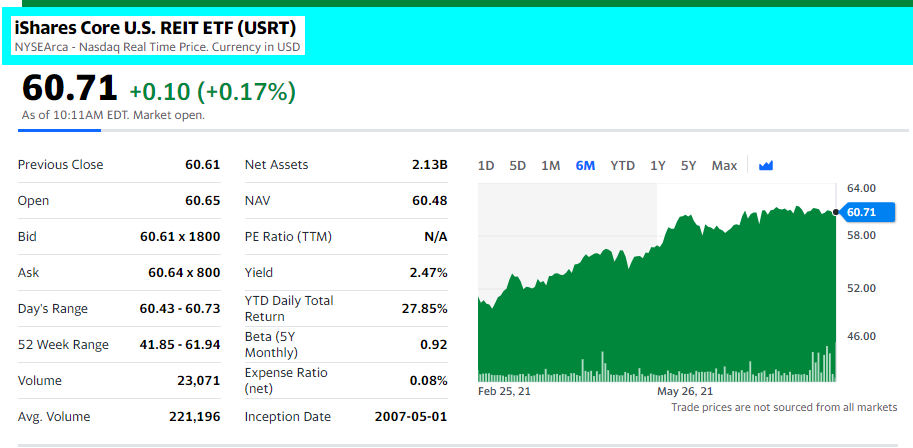Select the 5D chart range

517,165
